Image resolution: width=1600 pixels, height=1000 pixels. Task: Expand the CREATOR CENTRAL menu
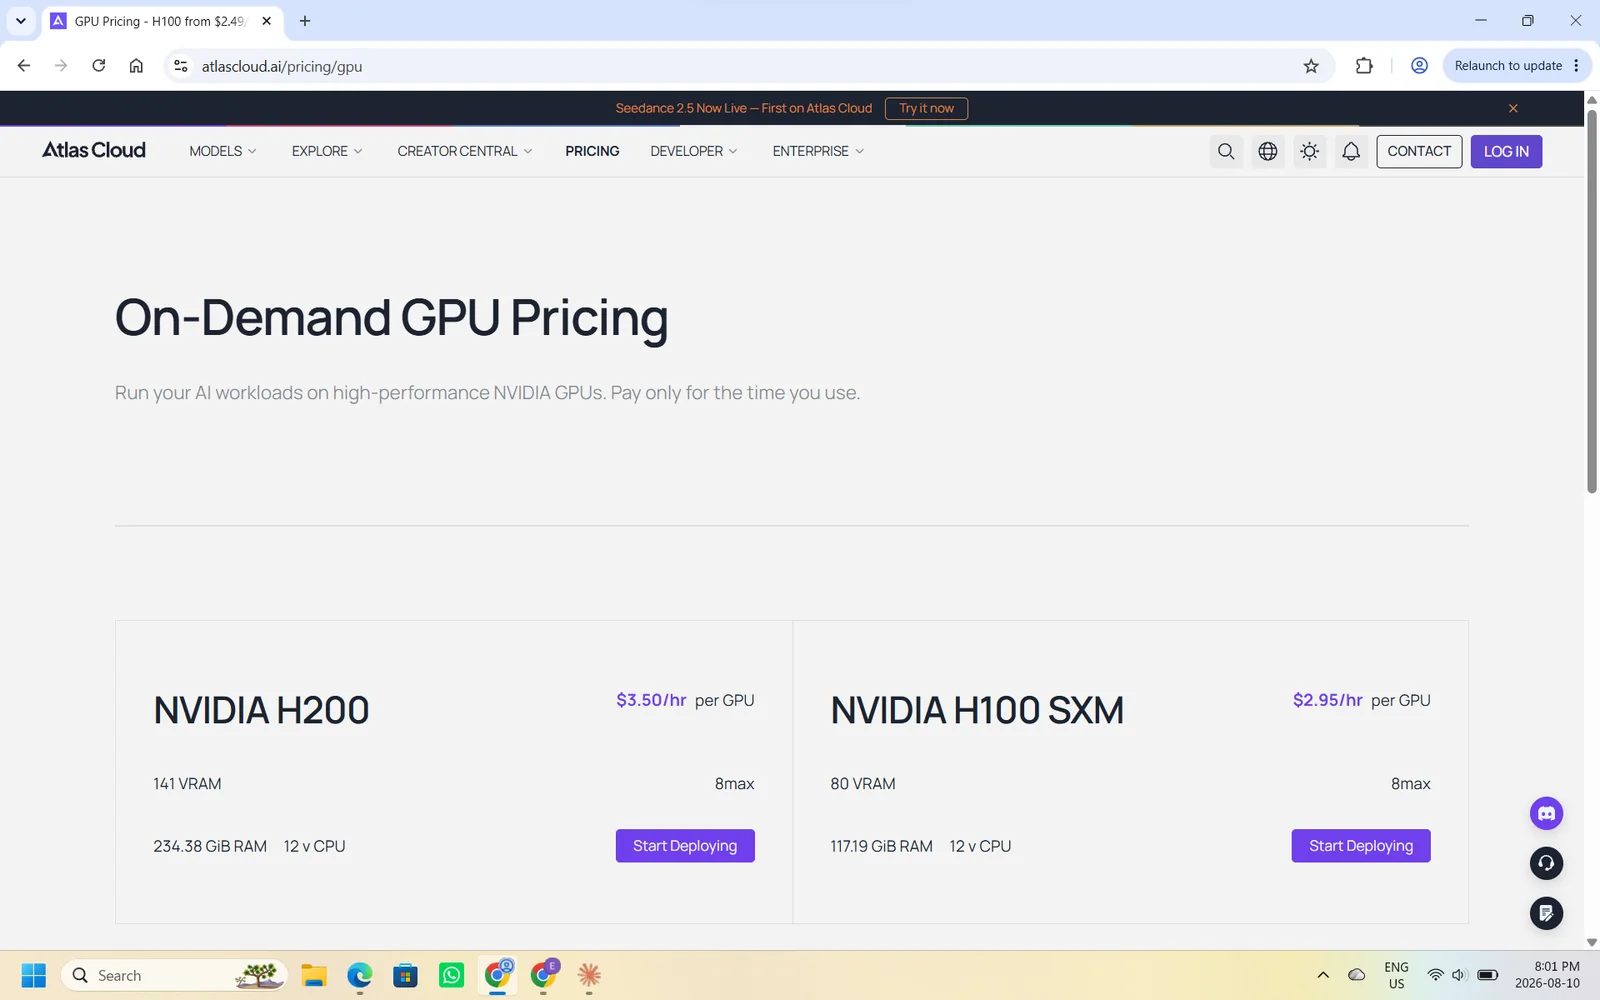[x=465, y=151]
